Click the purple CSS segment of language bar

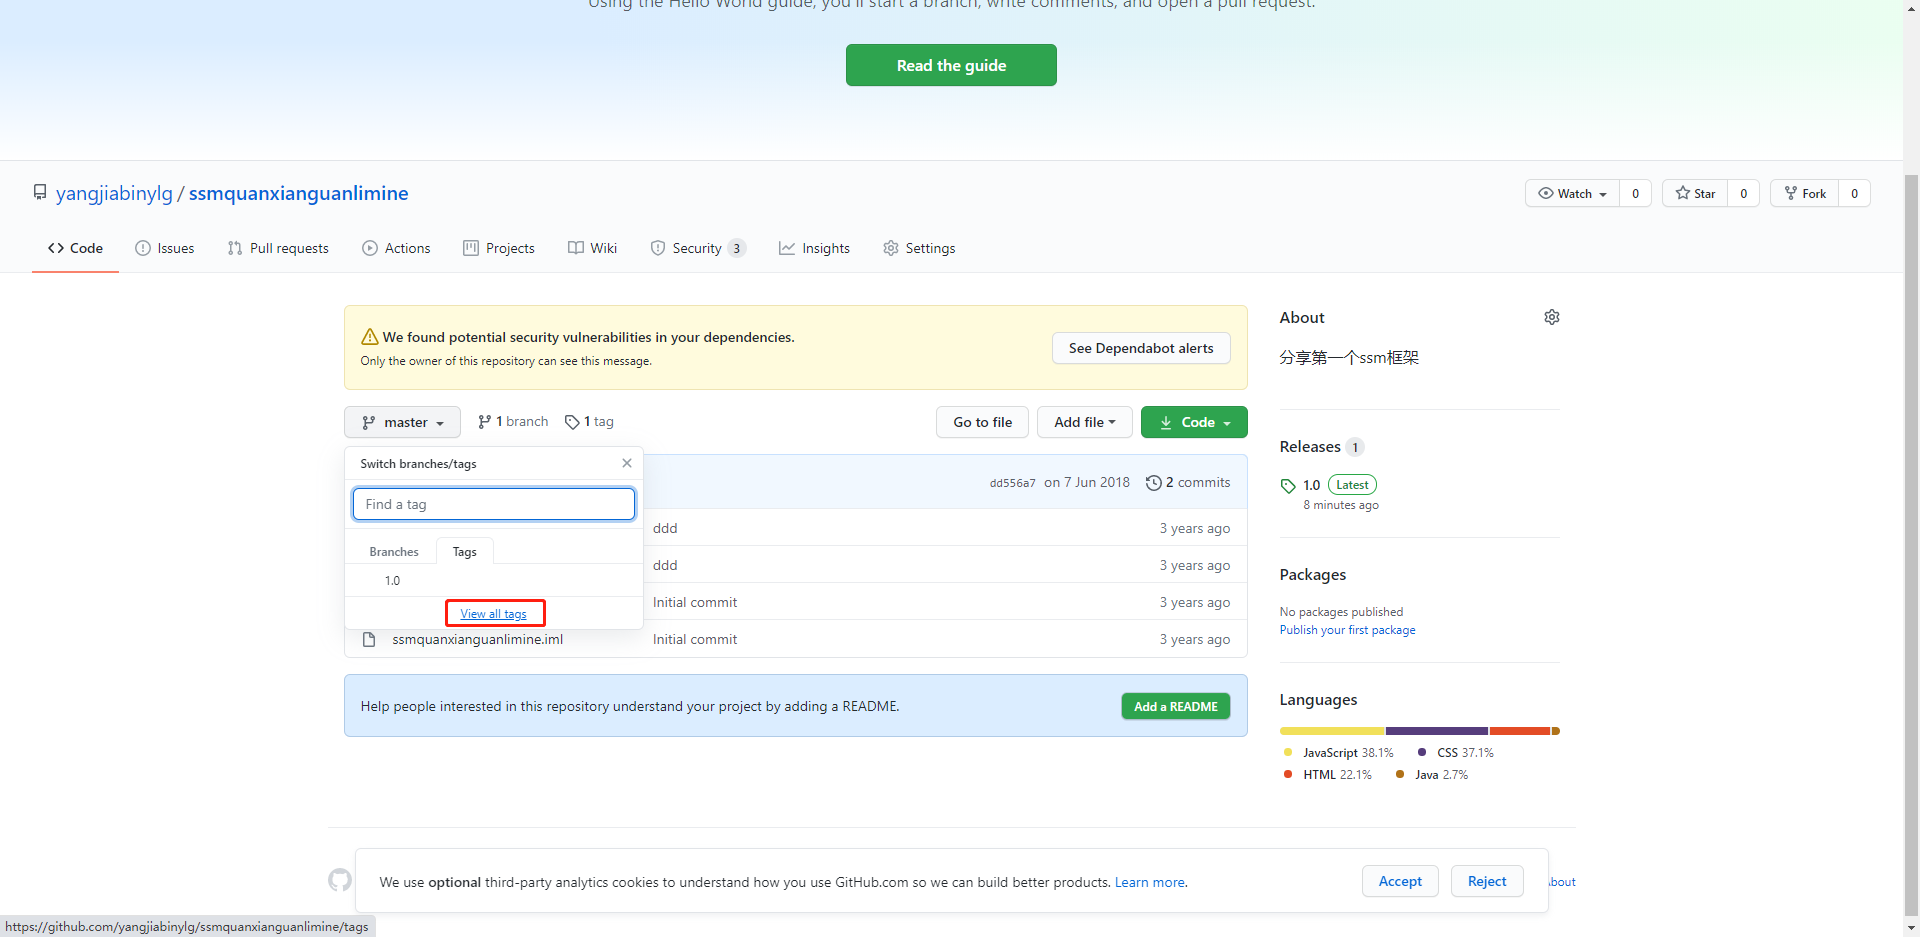point(1437,731)
